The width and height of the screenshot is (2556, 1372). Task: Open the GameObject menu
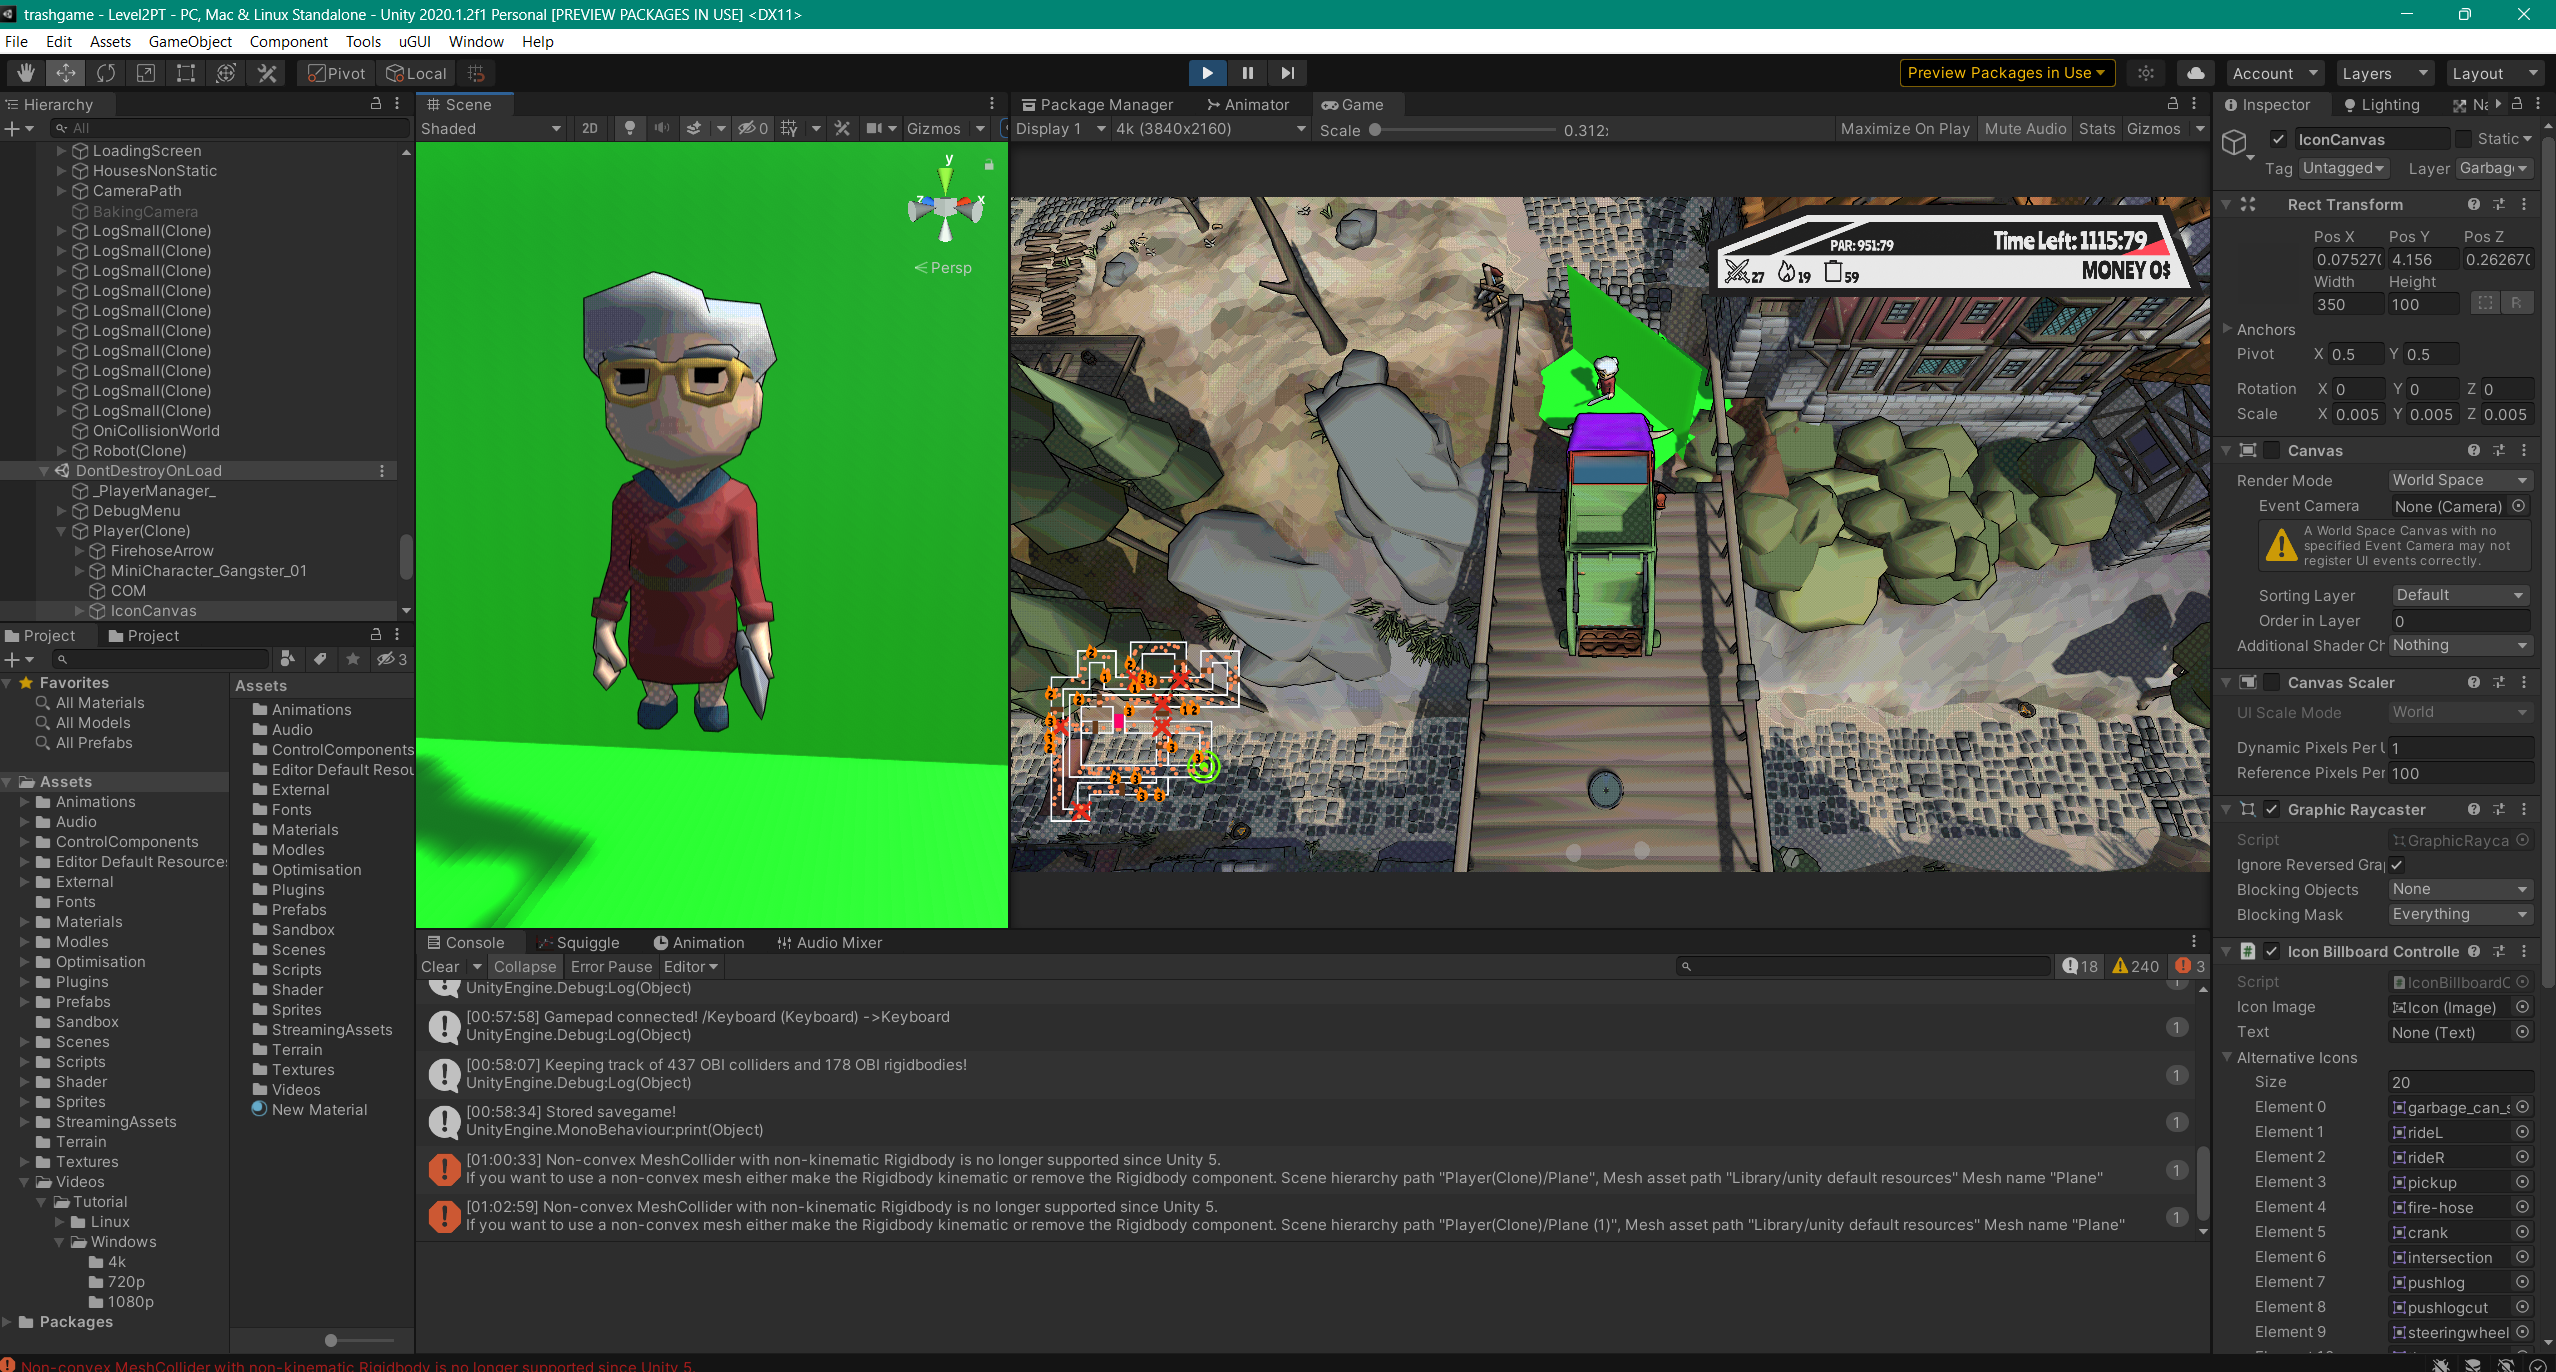[x=190, y=41]
